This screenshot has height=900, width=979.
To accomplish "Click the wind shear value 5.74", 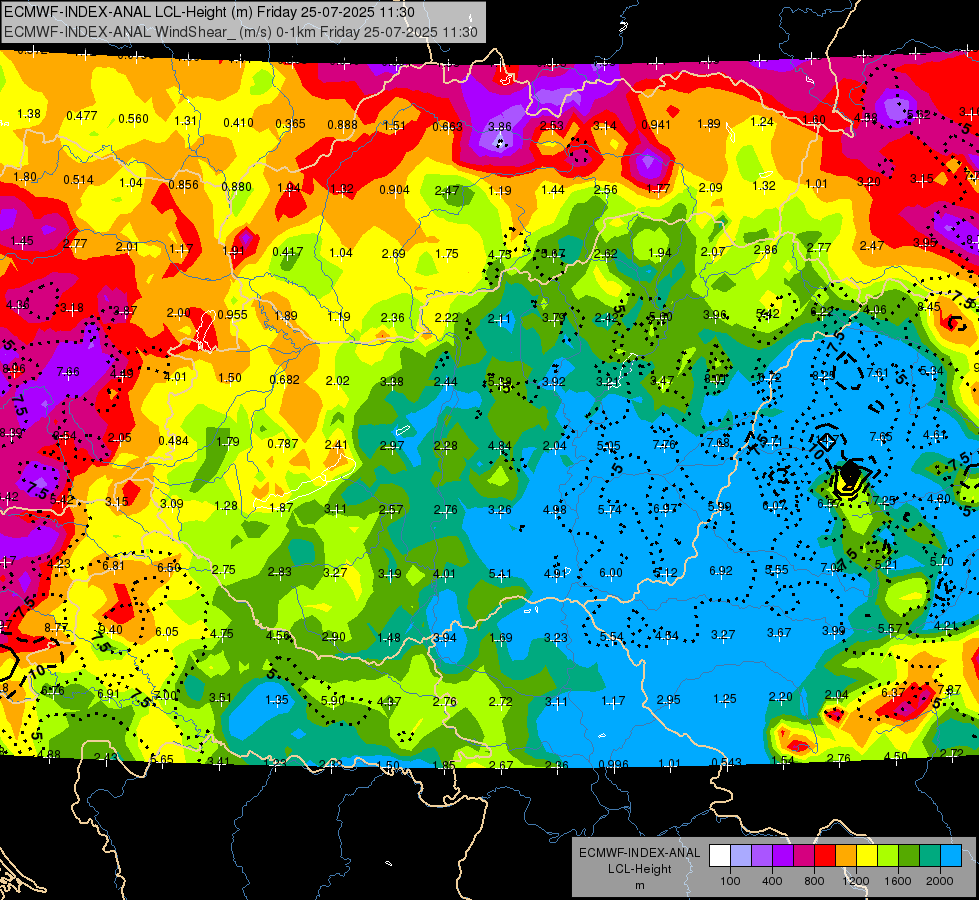I will (609, 510).
